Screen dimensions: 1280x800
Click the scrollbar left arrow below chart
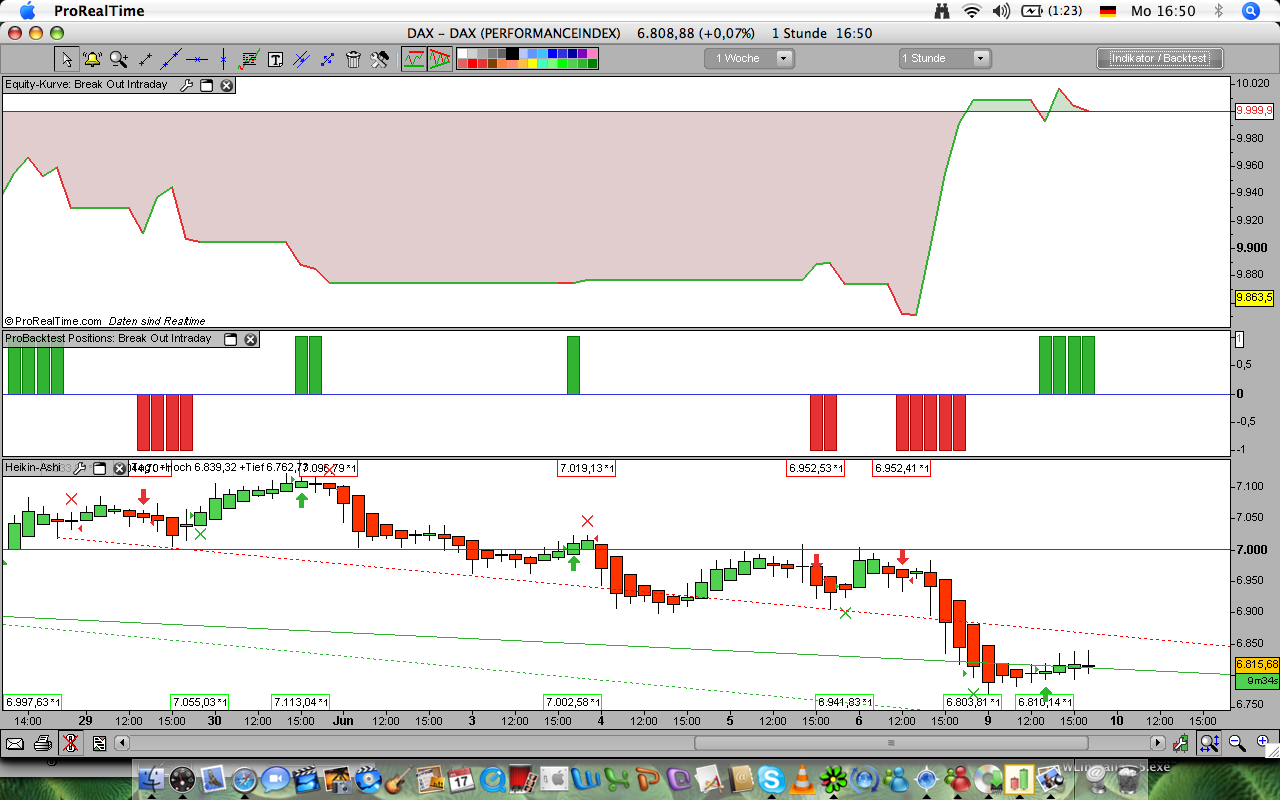point(122,743)
